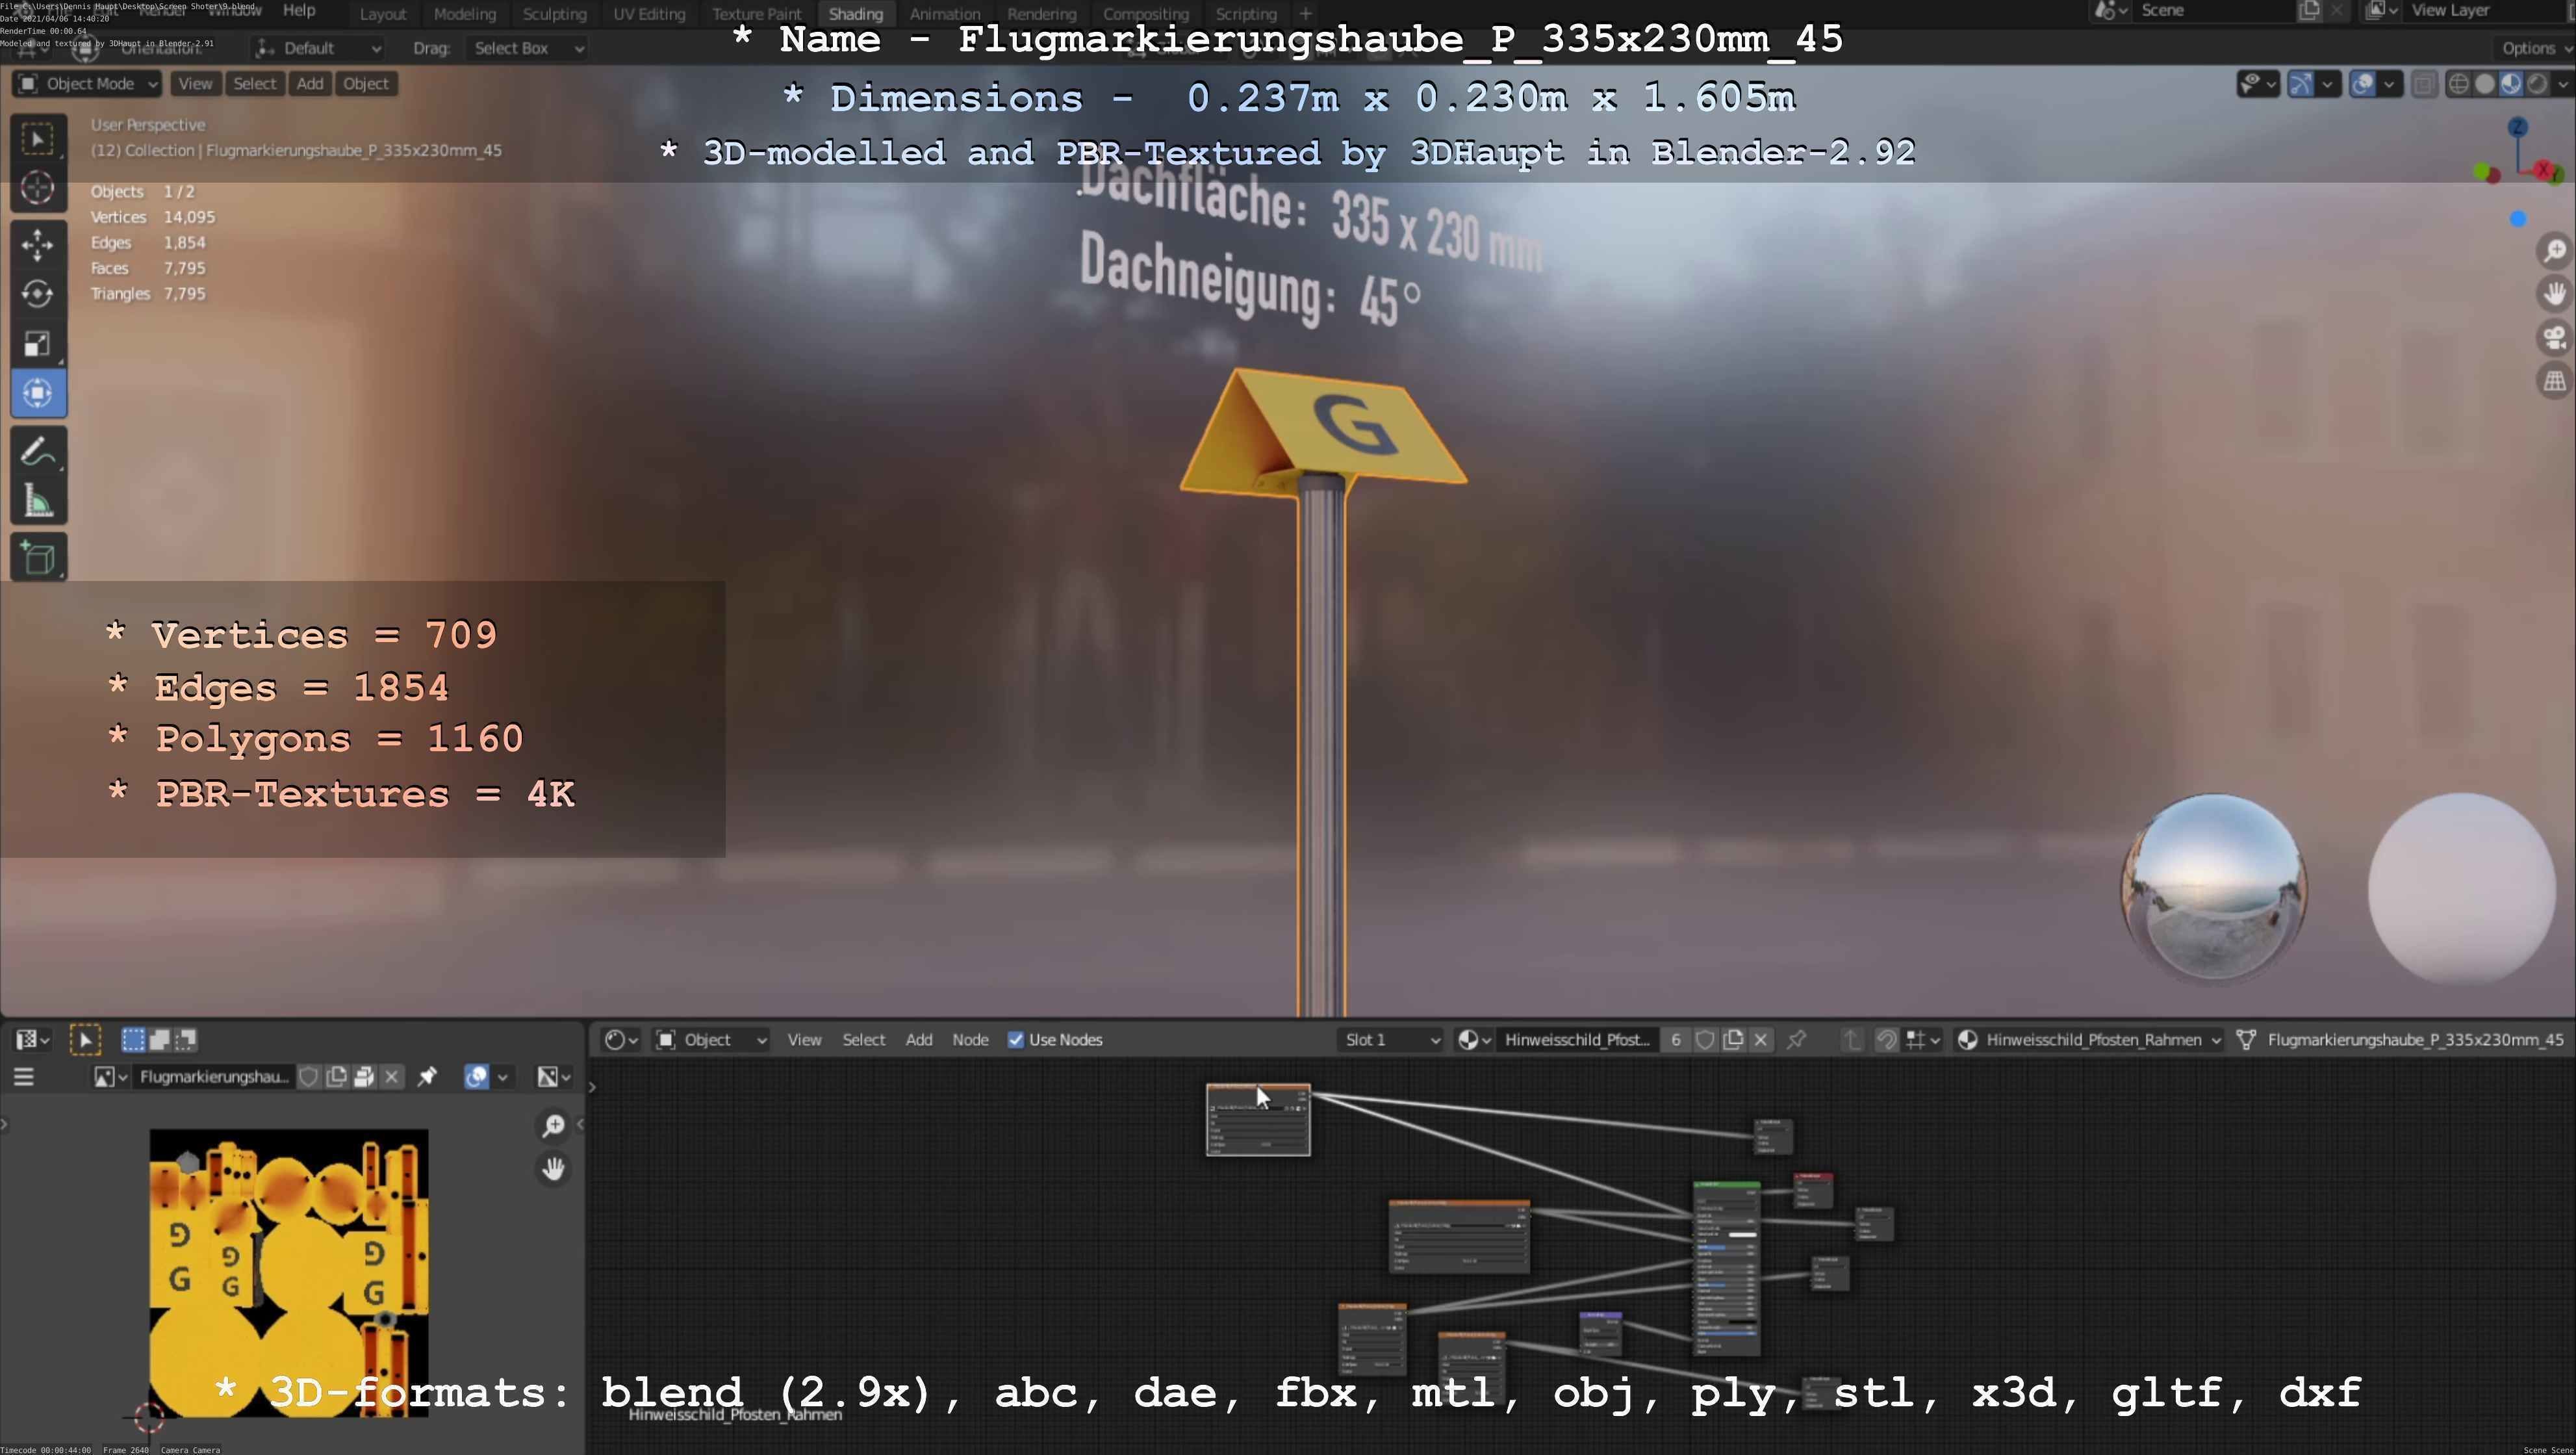
Task: Toggle camera view in viewport
Action: click(2554, 338)
